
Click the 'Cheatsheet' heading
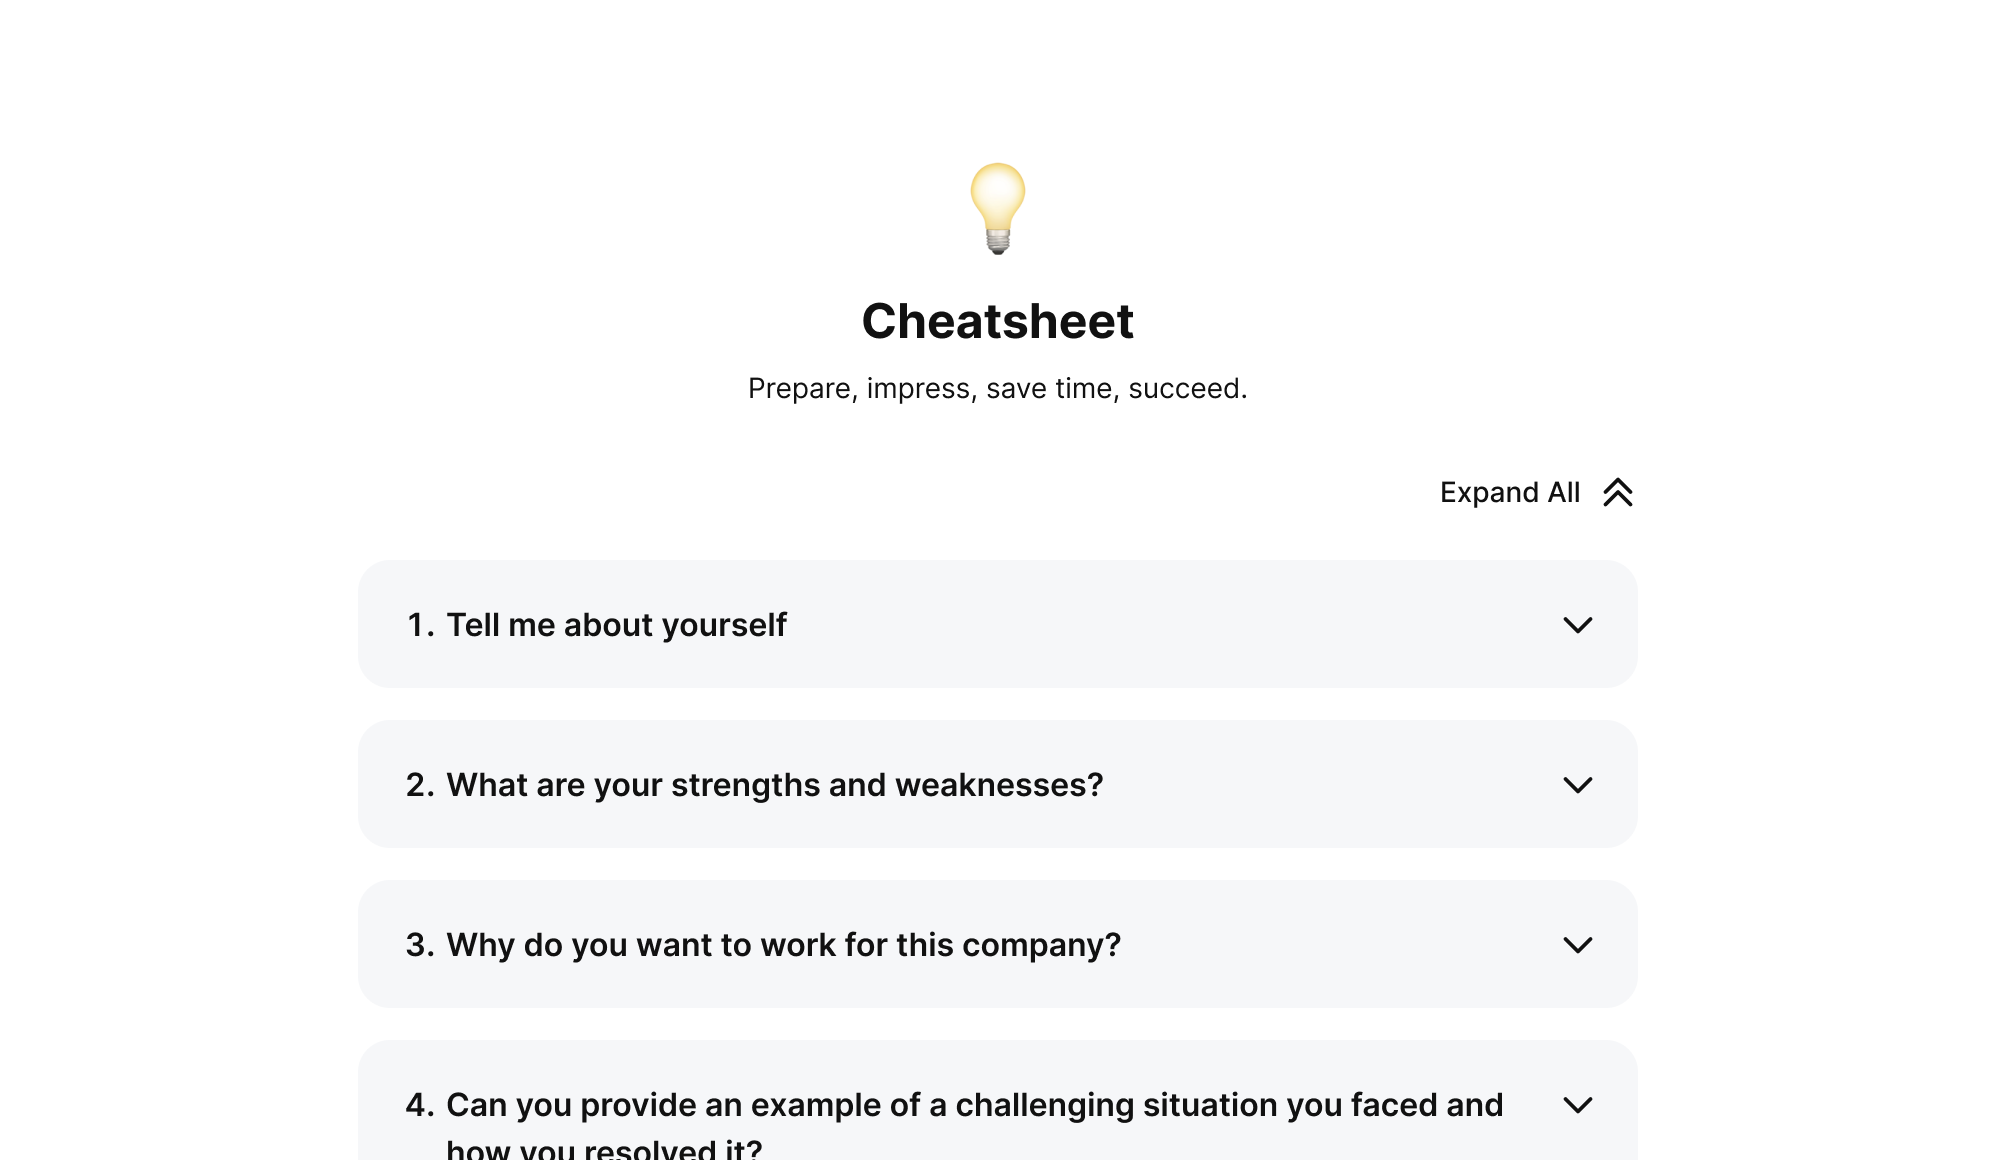[x=998, y=321]
